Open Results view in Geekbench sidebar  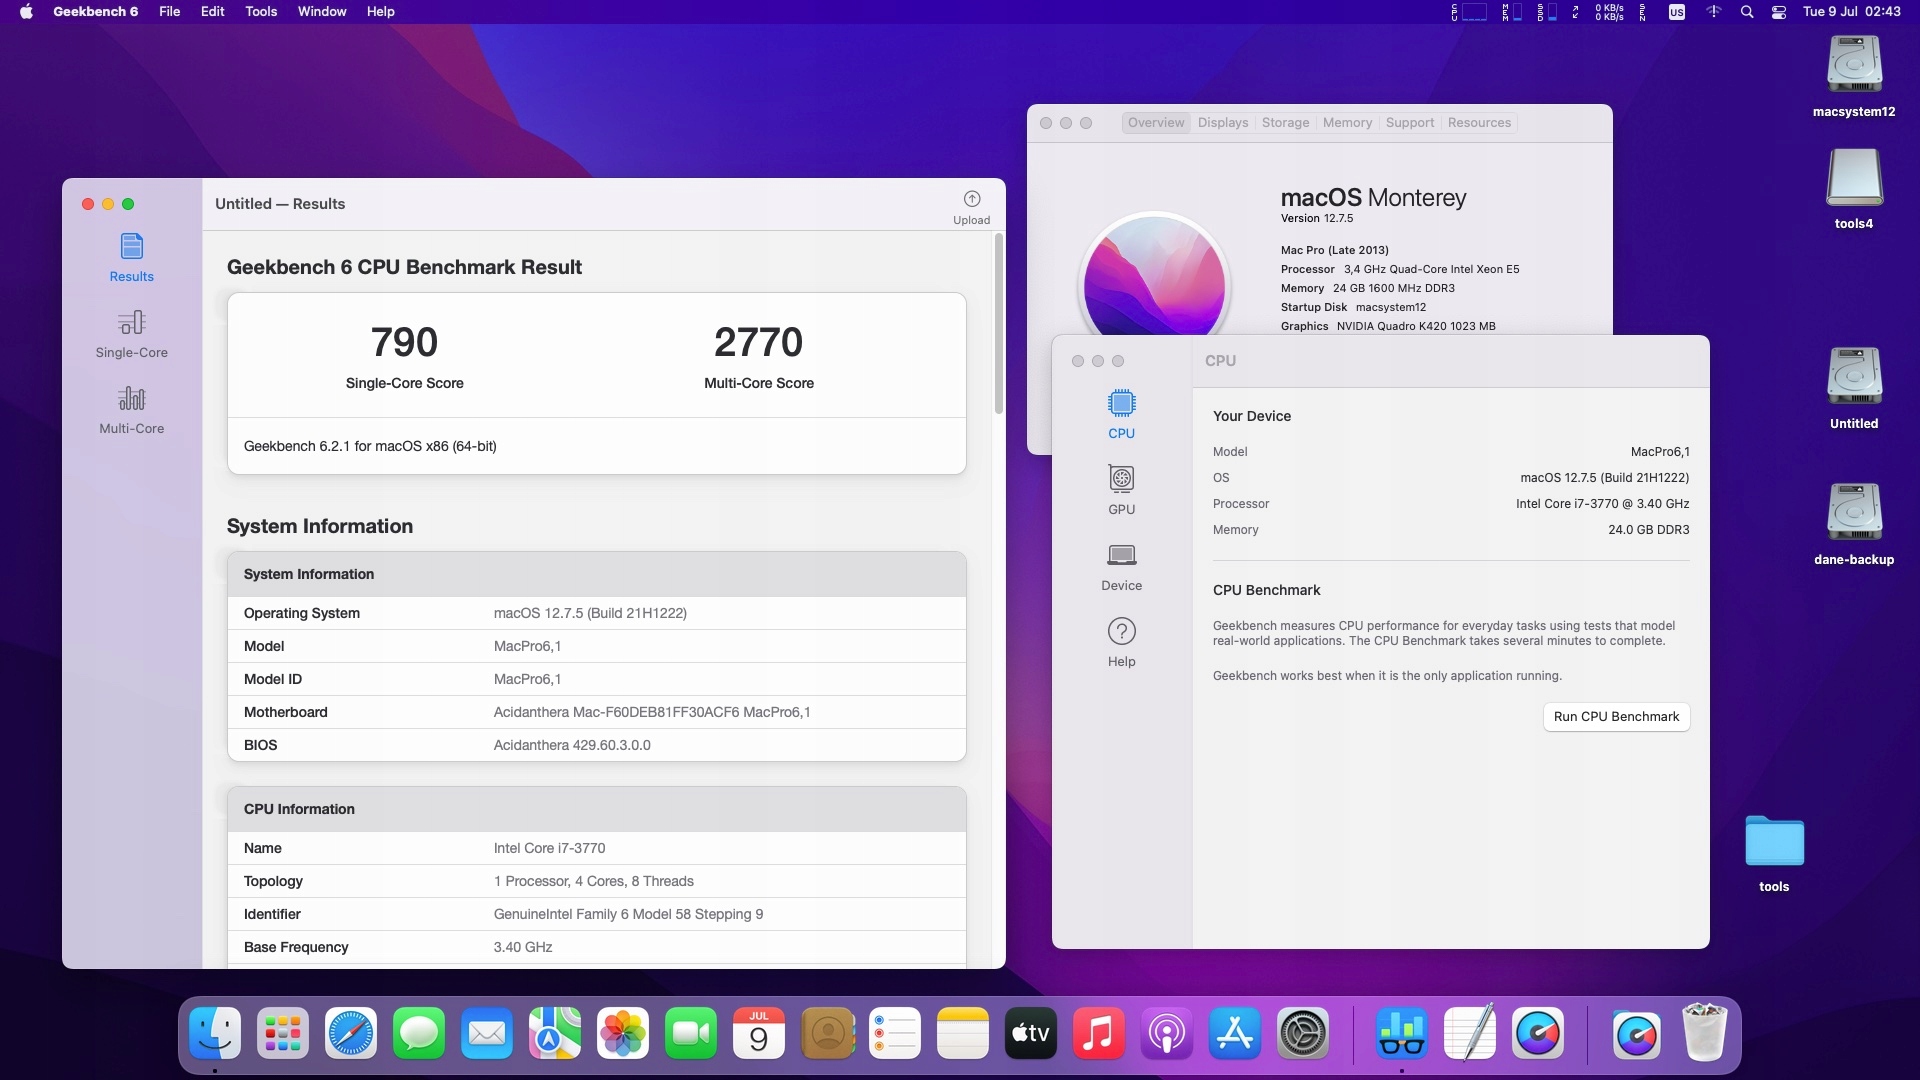pos(131,258)
